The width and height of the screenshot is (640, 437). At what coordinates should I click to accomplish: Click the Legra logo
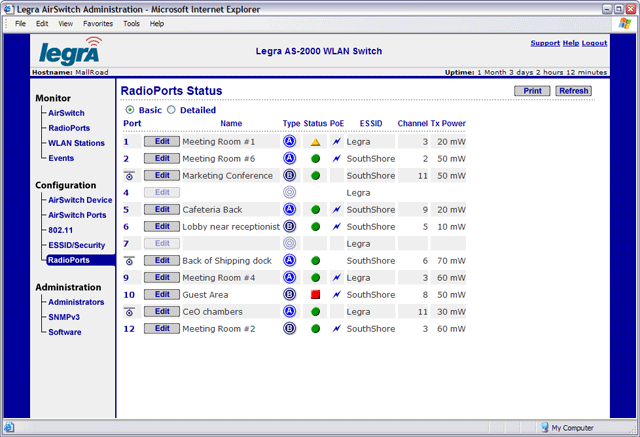pyautogui.click(x=70, y=51)
